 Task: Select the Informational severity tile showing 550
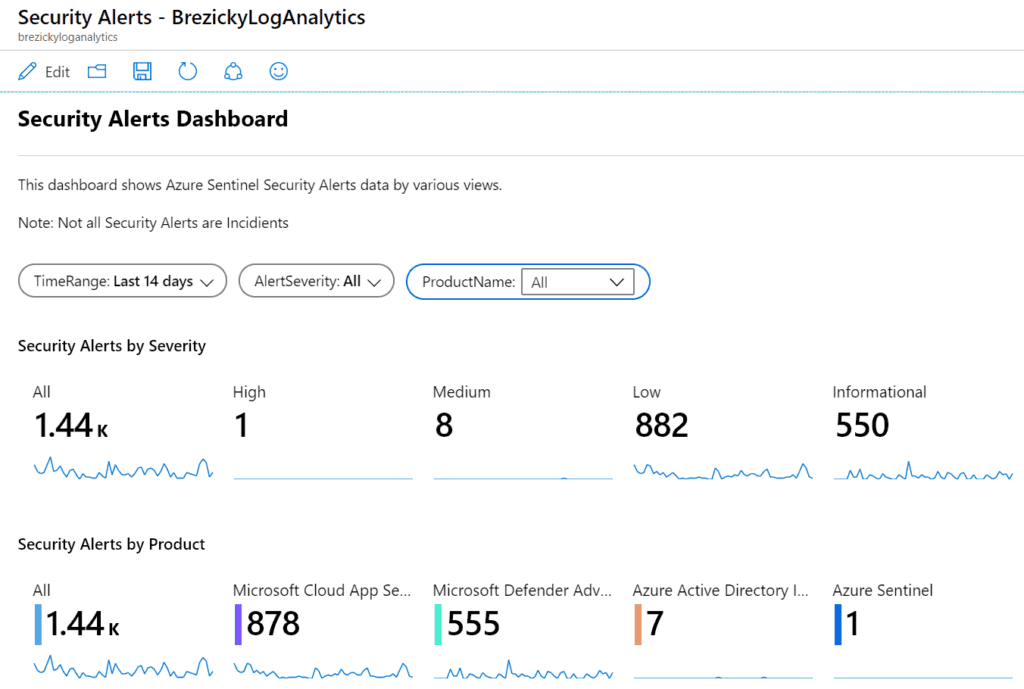923,432
